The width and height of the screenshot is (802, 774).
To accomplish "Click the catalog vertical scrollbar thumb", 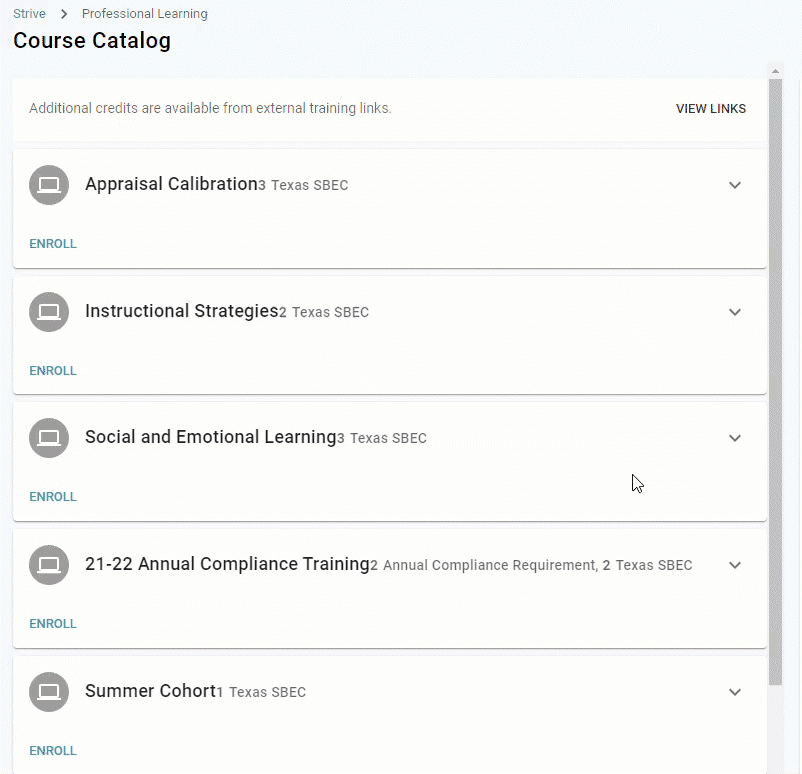I will (x=775, y=380).
